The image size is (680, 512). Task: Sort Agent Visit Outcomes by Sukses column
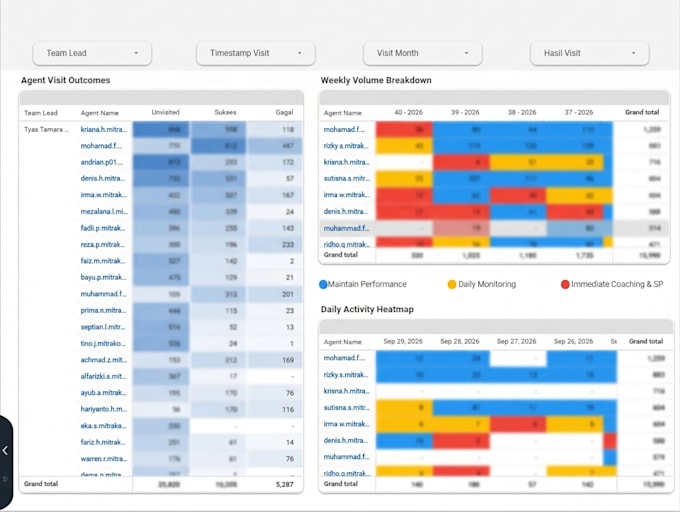point(225,112)
